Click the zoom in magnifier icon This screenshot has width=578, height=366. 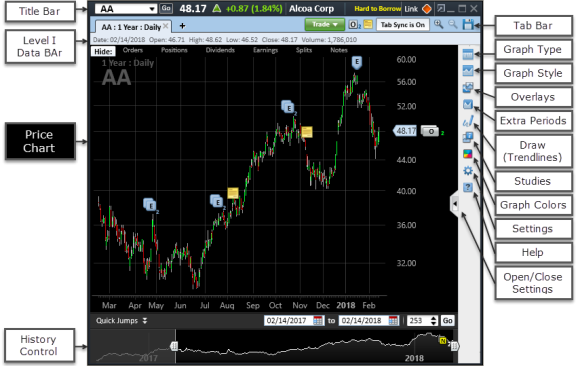[438, 25]
